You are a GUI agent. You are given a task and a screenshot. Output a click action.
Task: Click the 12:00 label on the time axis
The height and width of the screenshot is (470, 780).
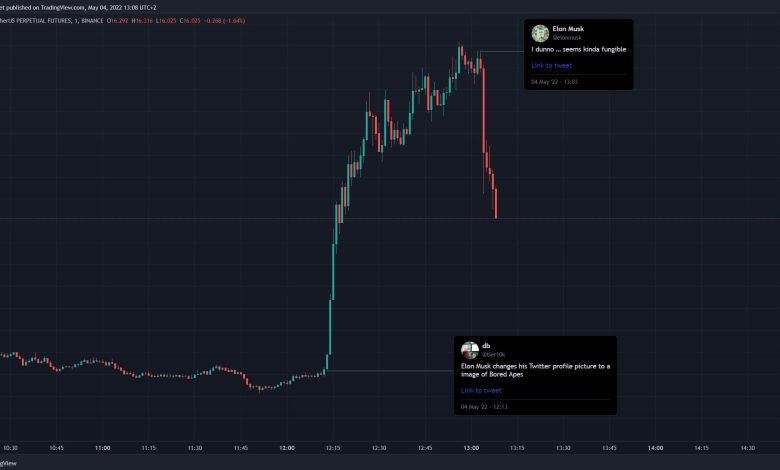pos(288,448)
